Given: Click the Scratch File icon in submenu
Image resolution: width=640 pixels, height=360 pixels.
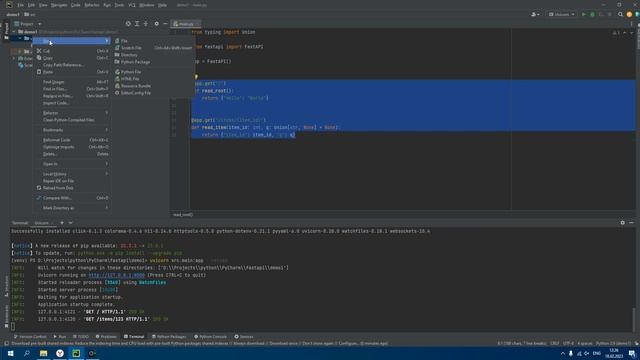Looking at the screenshot, I should tap(117, 48).
